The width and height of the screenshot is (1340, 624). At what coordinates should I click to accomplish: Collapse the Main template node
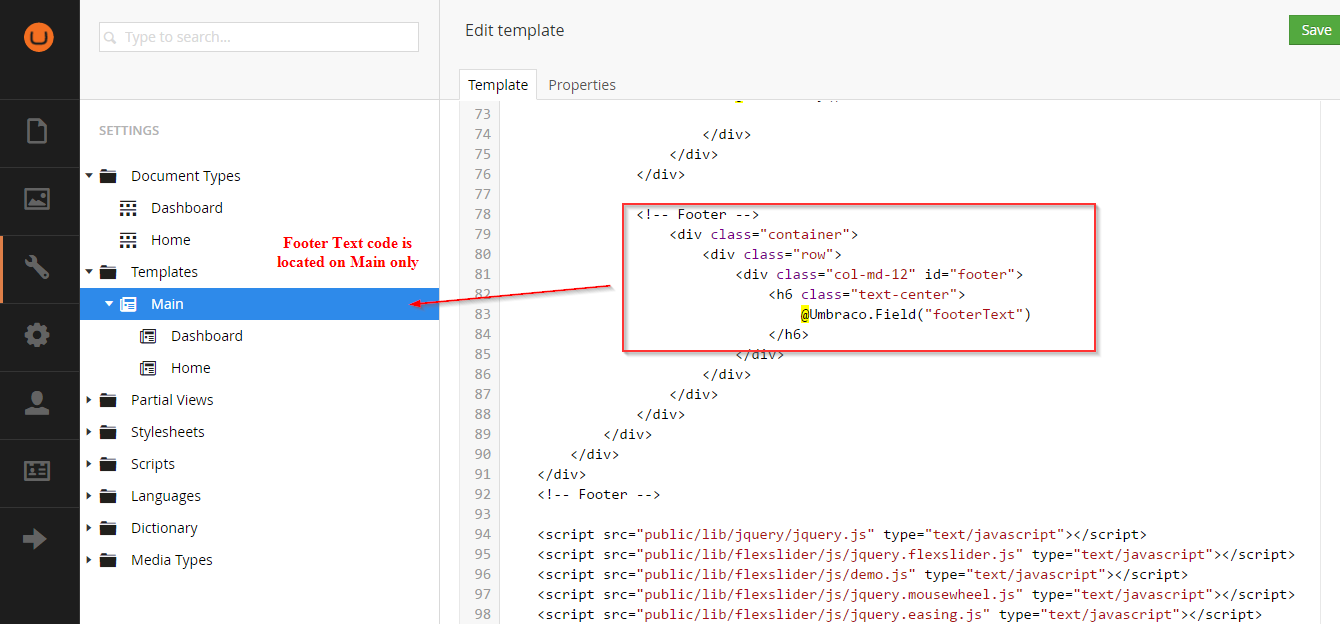tap(109, 304)
